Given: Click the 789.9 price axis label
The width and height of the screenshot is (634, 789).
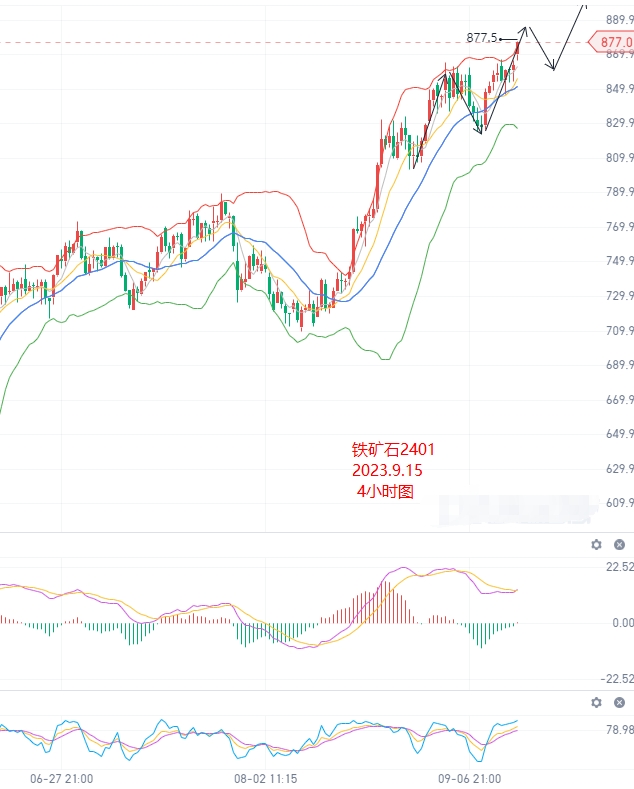Looking at the screenshot, I should coord(619,192).
